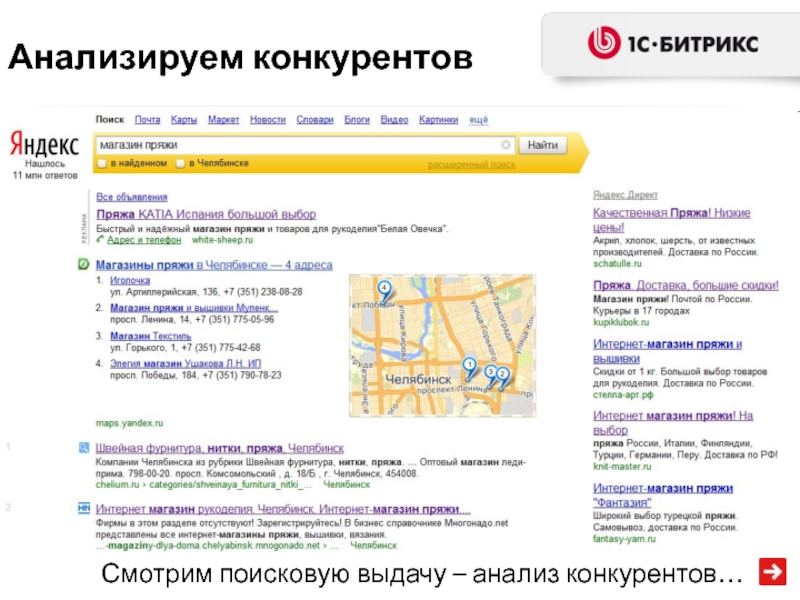Expand 'Все объявления' ads list
The width and height of the screenshot is (800, 600).
pyautogui.click(x=131, y=197)
